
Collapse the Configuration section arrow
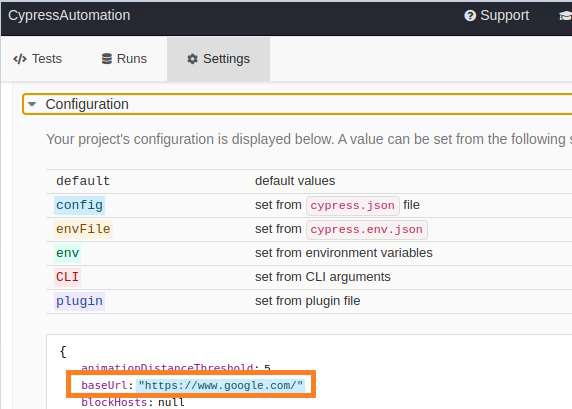coord(32,104)
